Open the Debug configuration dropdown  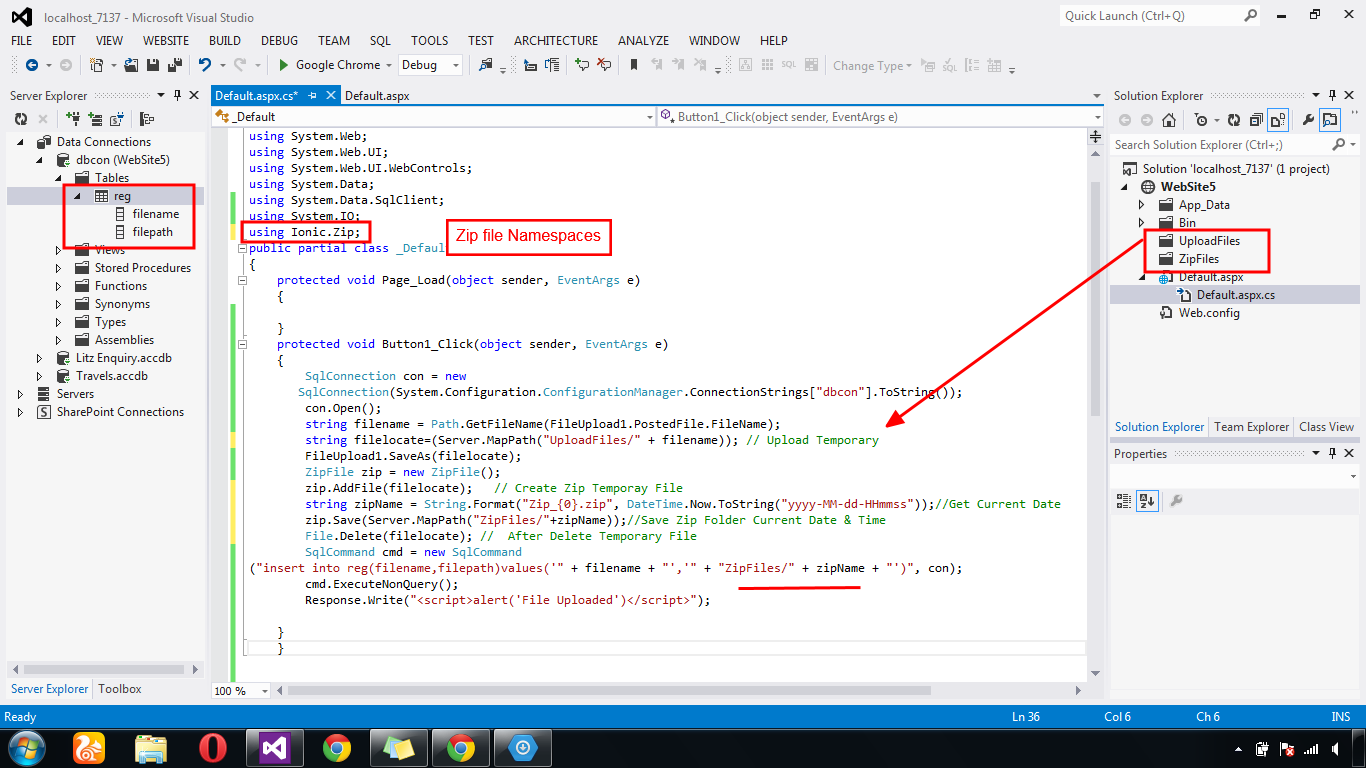(456, 65)
